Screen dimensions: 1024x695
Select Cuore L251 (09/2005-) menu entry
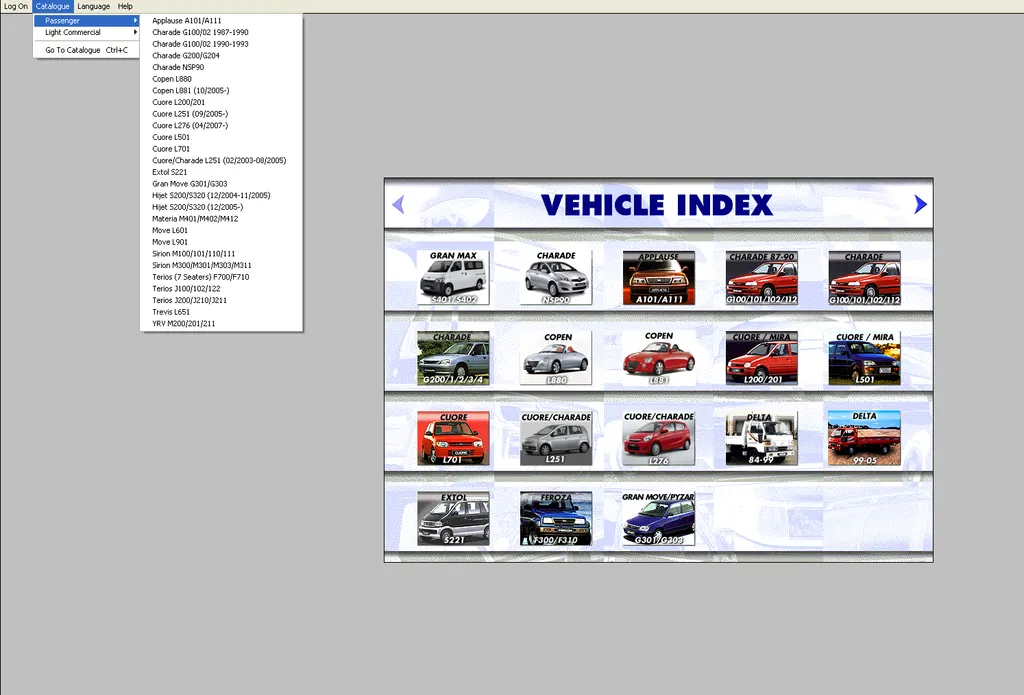pyautogui.click(x=221, y=114)
